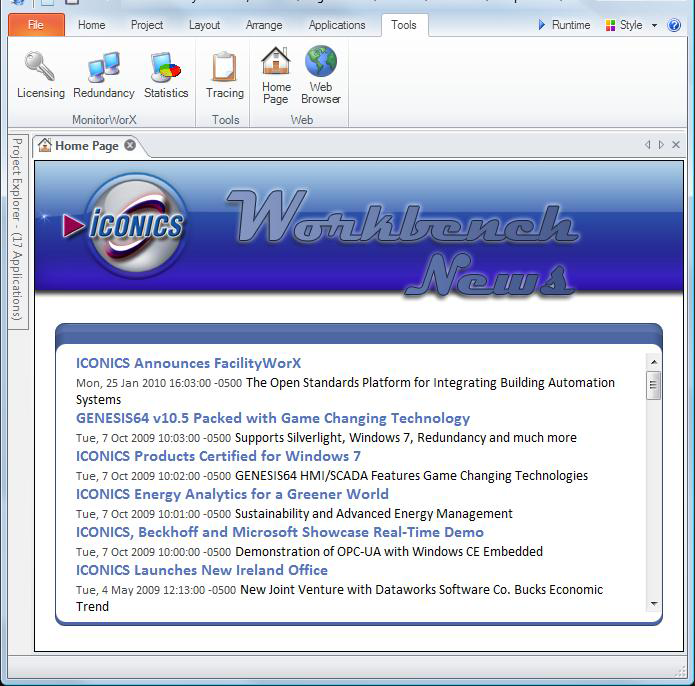Open GENESIS64 v10.5 Game Changing Technology link

coord(273,418)
